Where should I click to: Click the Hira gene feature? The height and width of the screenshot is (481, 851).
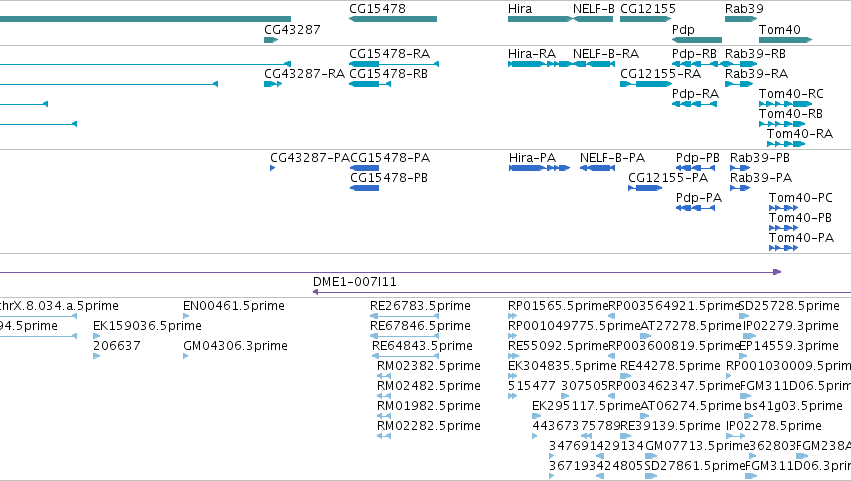click(x=540, y=19)
